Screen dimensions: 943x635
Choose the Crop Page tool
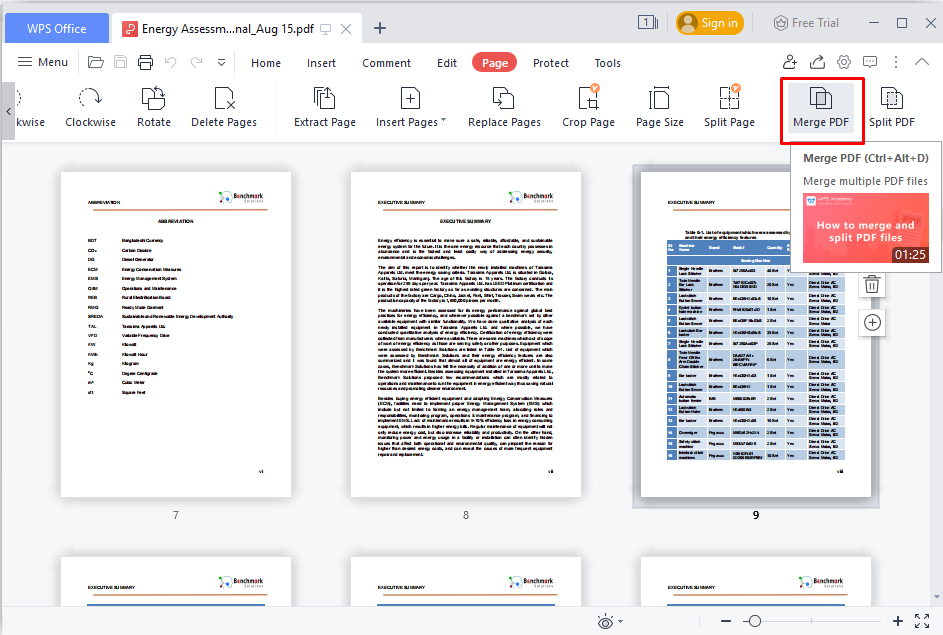[x=588, y=108]
